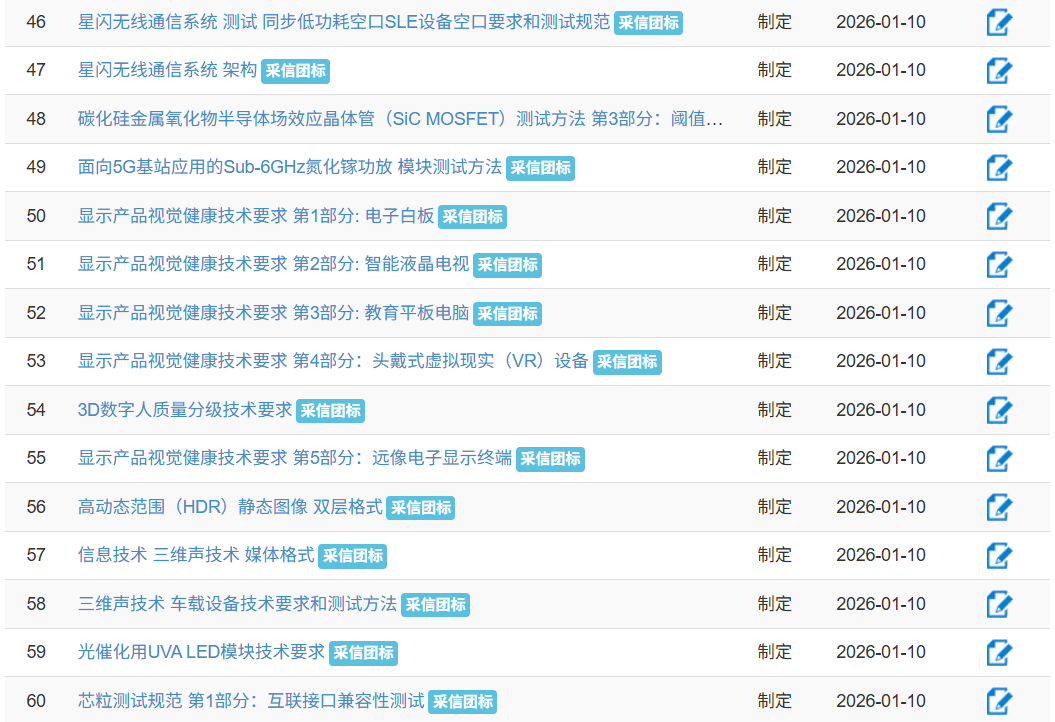Select the edit icon for SiC MOSFET standard
Viewport: 1055px width, 722px height.
(998, 119)
